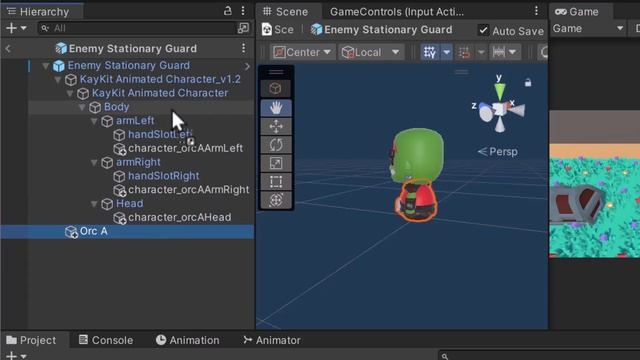Open the Local handle rotation dropdown
The image size is (640, 360).
pos(370,52)
